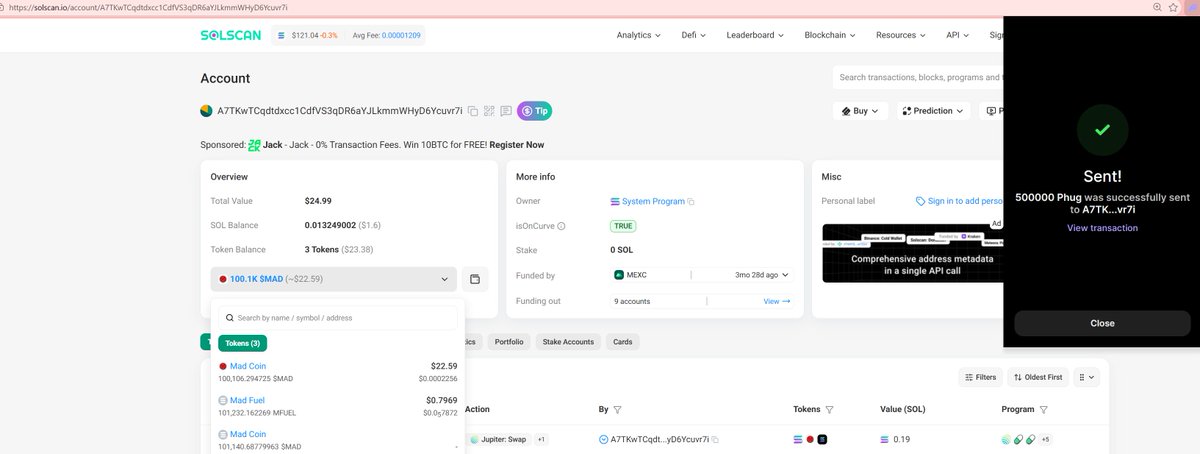
Task: Click the Avg Fee 0.00001209 value
Action: click(x=401, y=35)
